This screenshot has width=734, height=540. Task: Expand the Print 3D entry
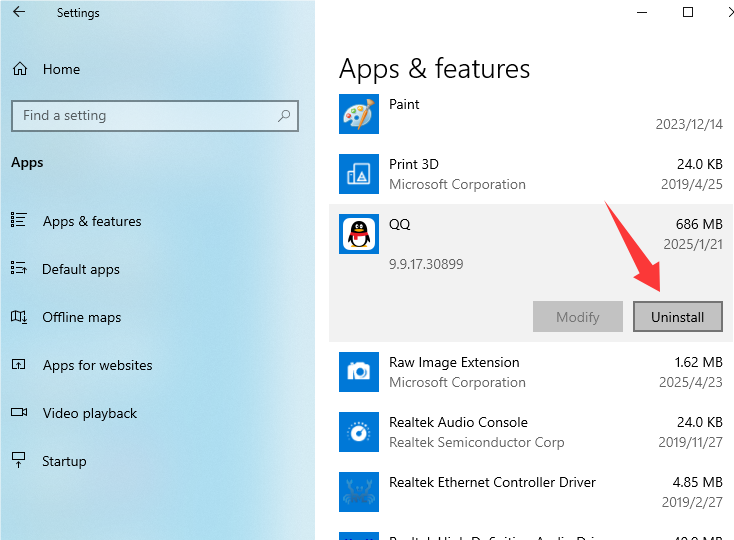point(530,174)
